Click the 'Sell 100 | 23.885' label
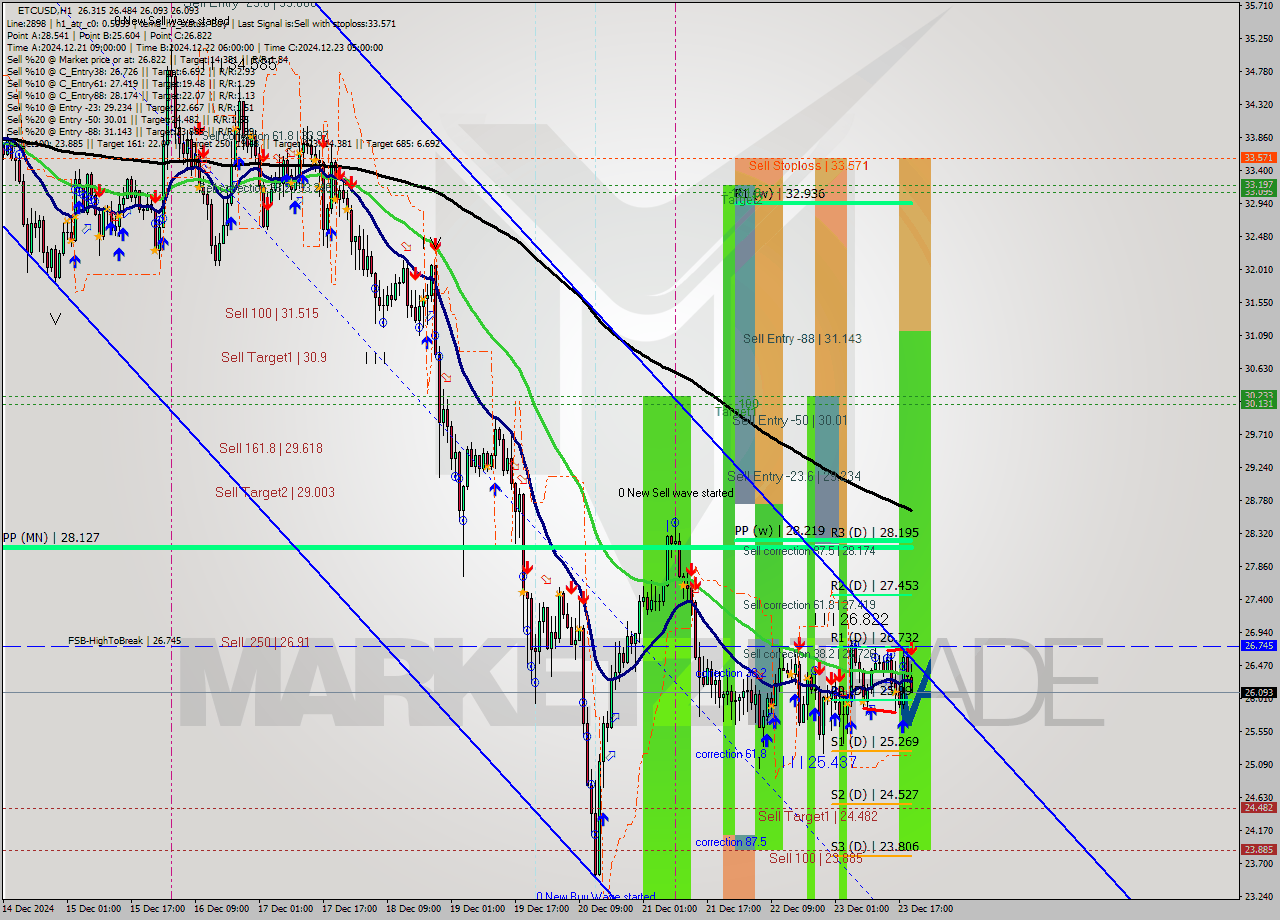This screenshot has height=920, width=1280. coord(815,858)
